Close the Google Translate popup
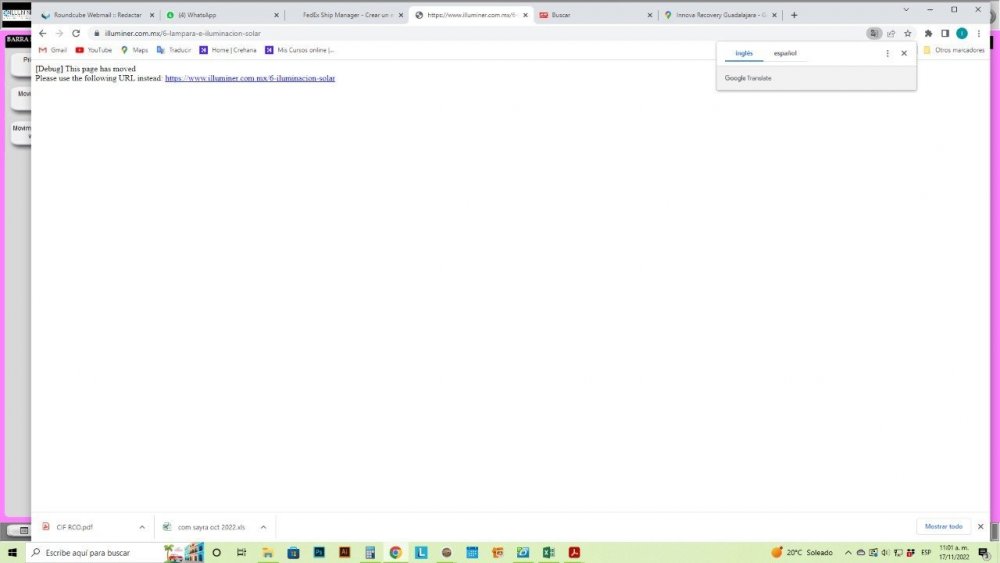This screenshot has width=1000, height=563. pos(904,54)
